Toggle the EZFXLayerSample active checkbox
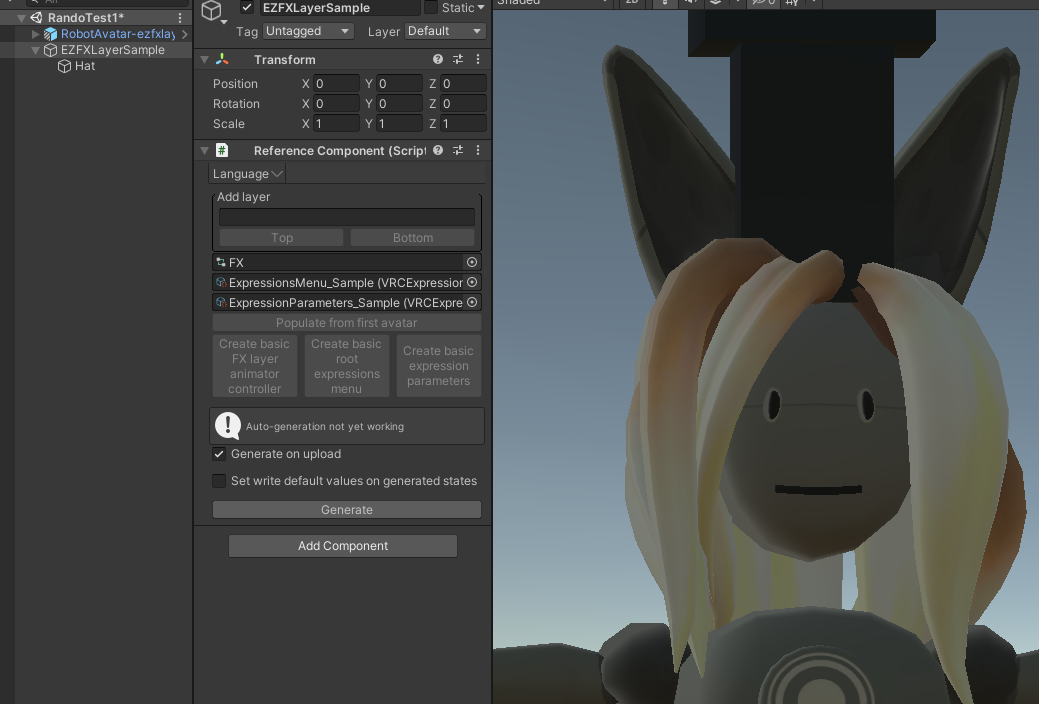The image size is (1039, 704). pos(247,7)
